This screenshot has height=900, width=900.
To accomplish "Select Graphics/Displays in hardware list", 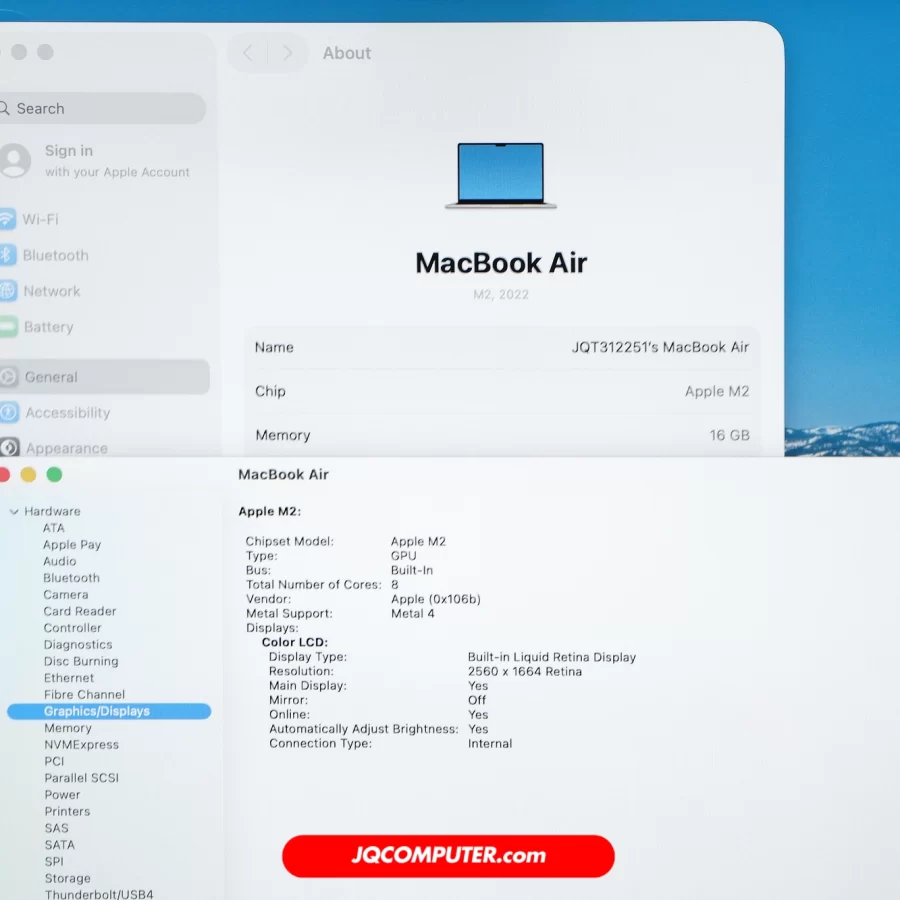I will click(97, 711).
